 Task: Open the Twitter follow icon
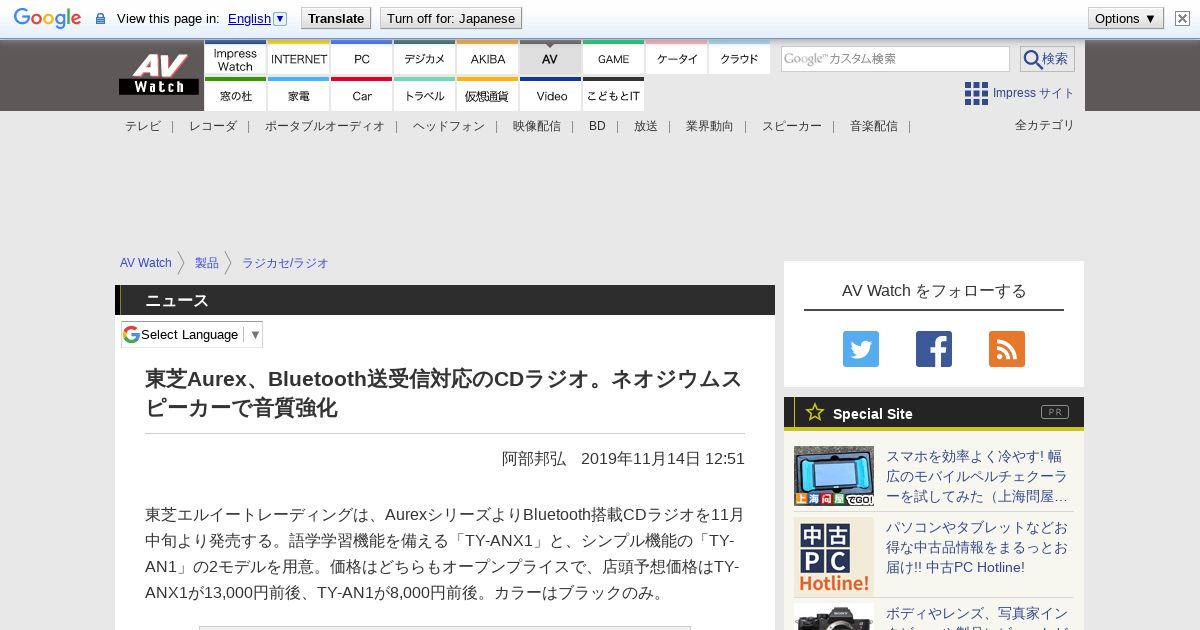tap(861, 349)
